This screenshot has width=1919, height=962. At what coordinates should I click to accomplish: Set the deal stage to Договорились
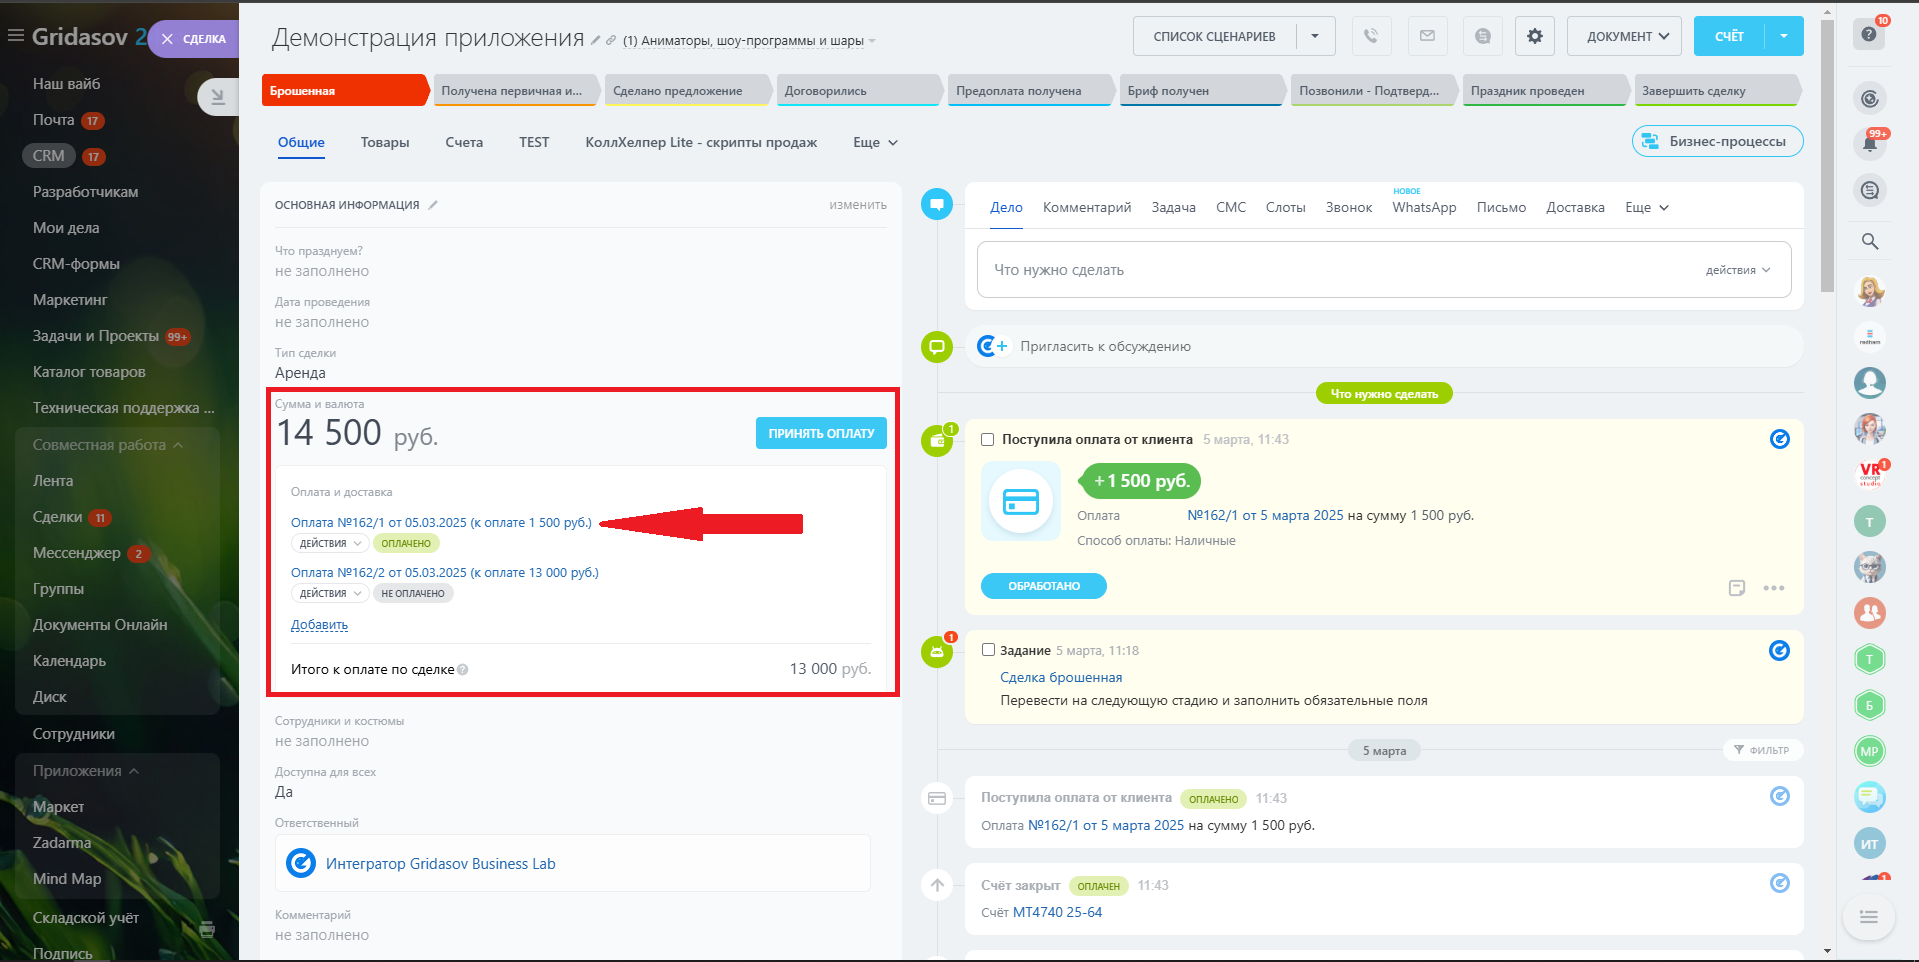pyautogui.click(x=859, y=90)
